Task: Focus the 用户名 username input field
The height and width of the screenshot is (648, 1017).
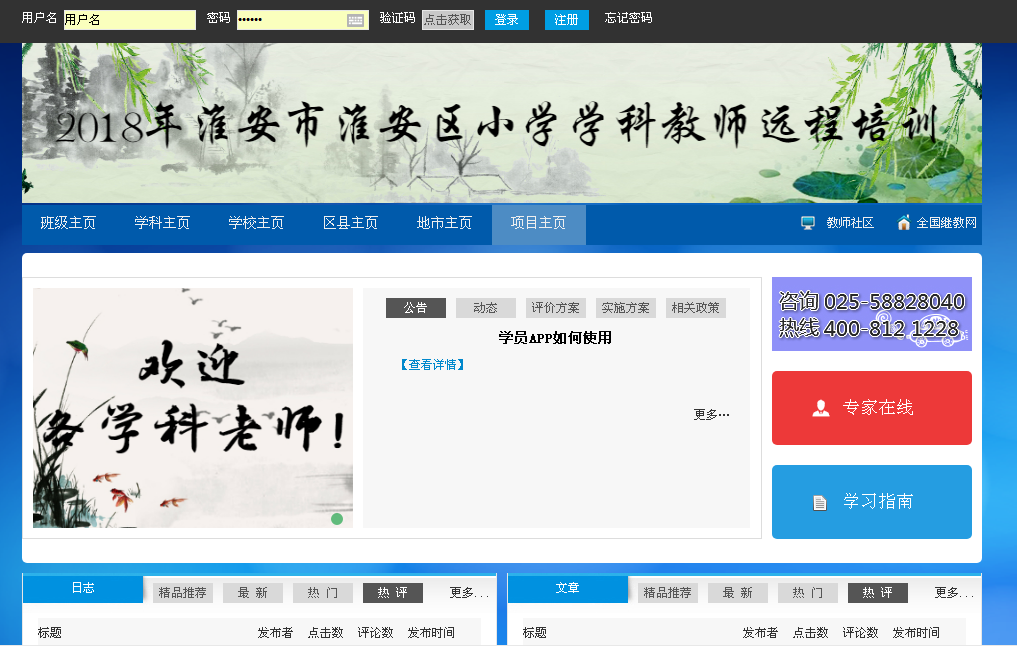Action: coord(129,20)
